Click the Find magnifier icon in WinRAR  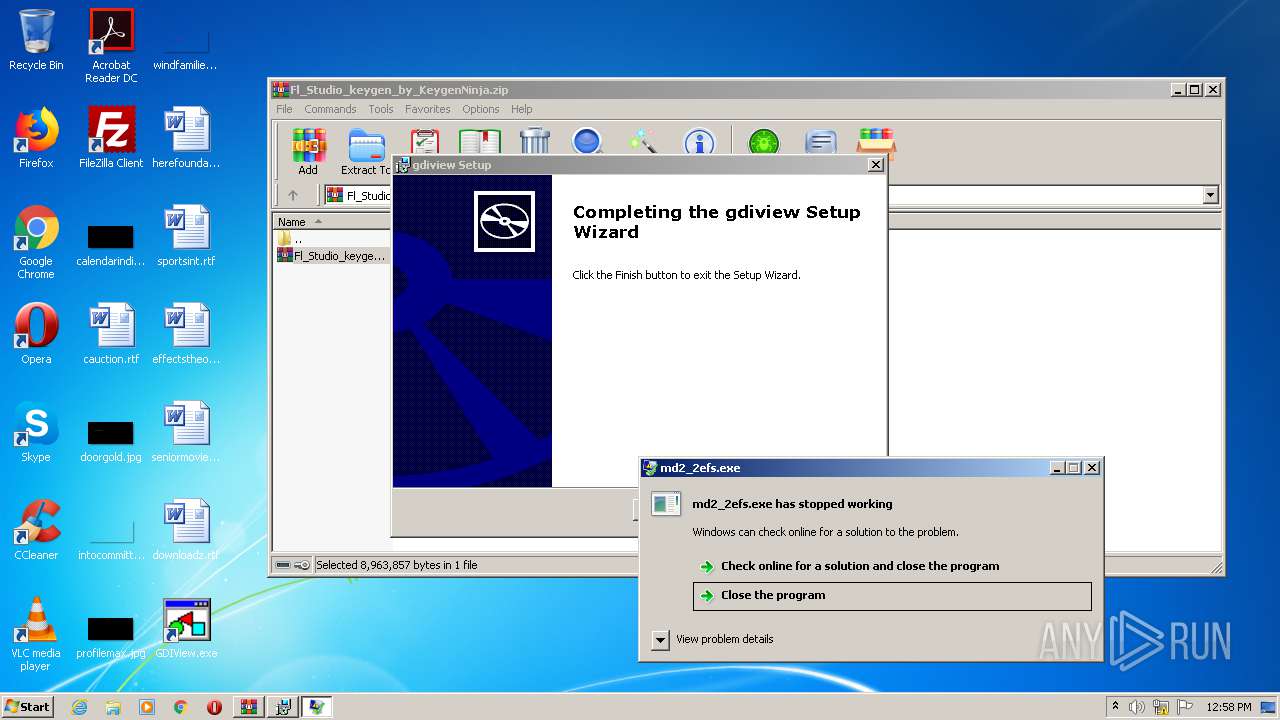pyautogui.click(x=587, y=141)
